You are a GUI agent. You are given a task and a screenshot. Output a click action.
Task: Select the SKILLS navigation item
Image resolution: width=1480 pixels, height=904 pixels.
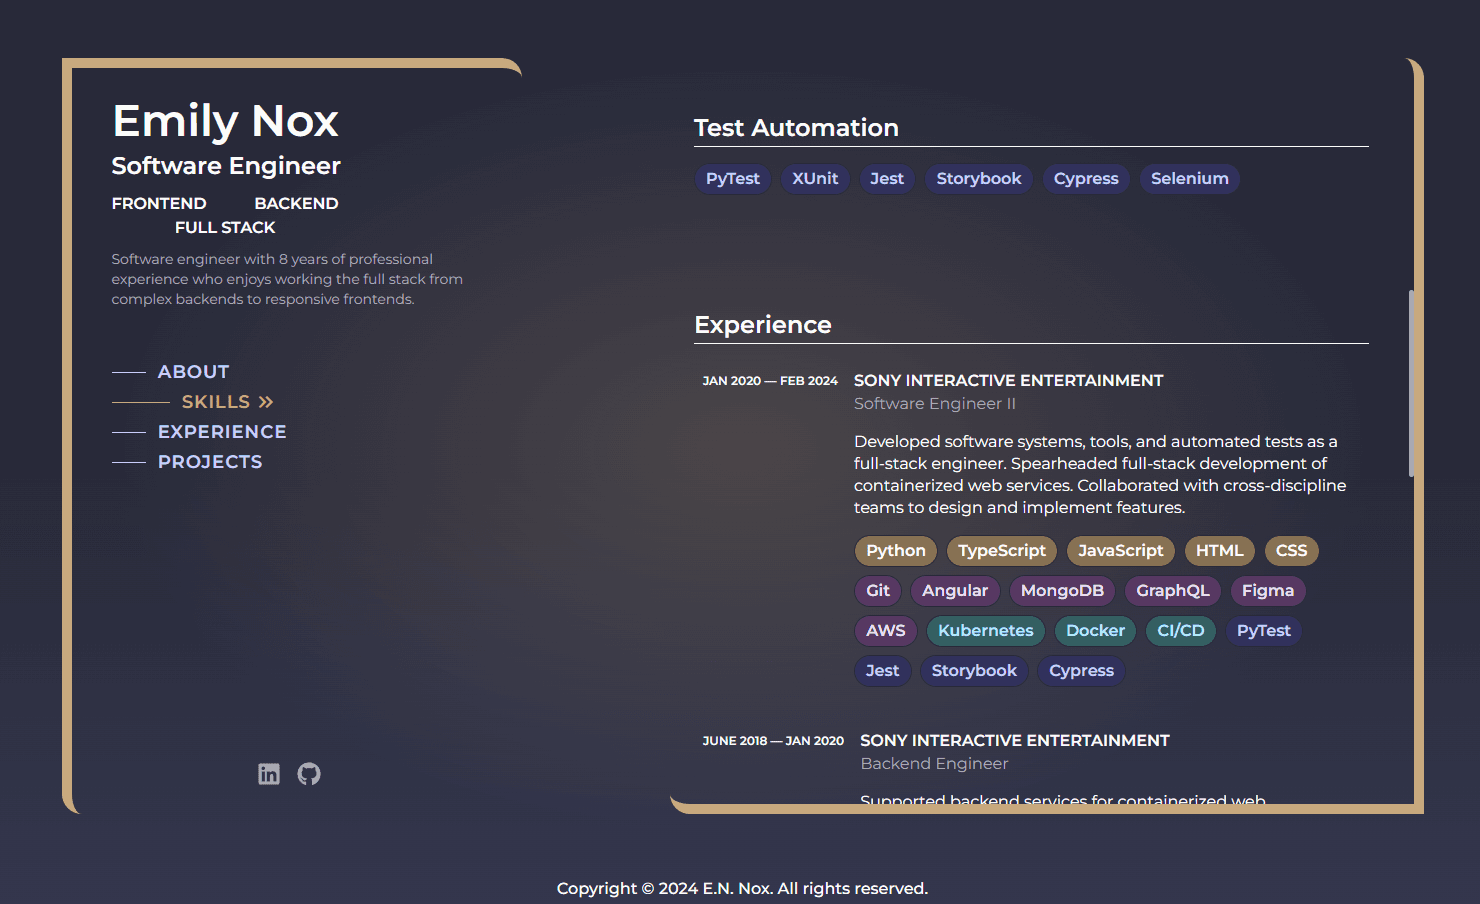[x=216, y=401]
